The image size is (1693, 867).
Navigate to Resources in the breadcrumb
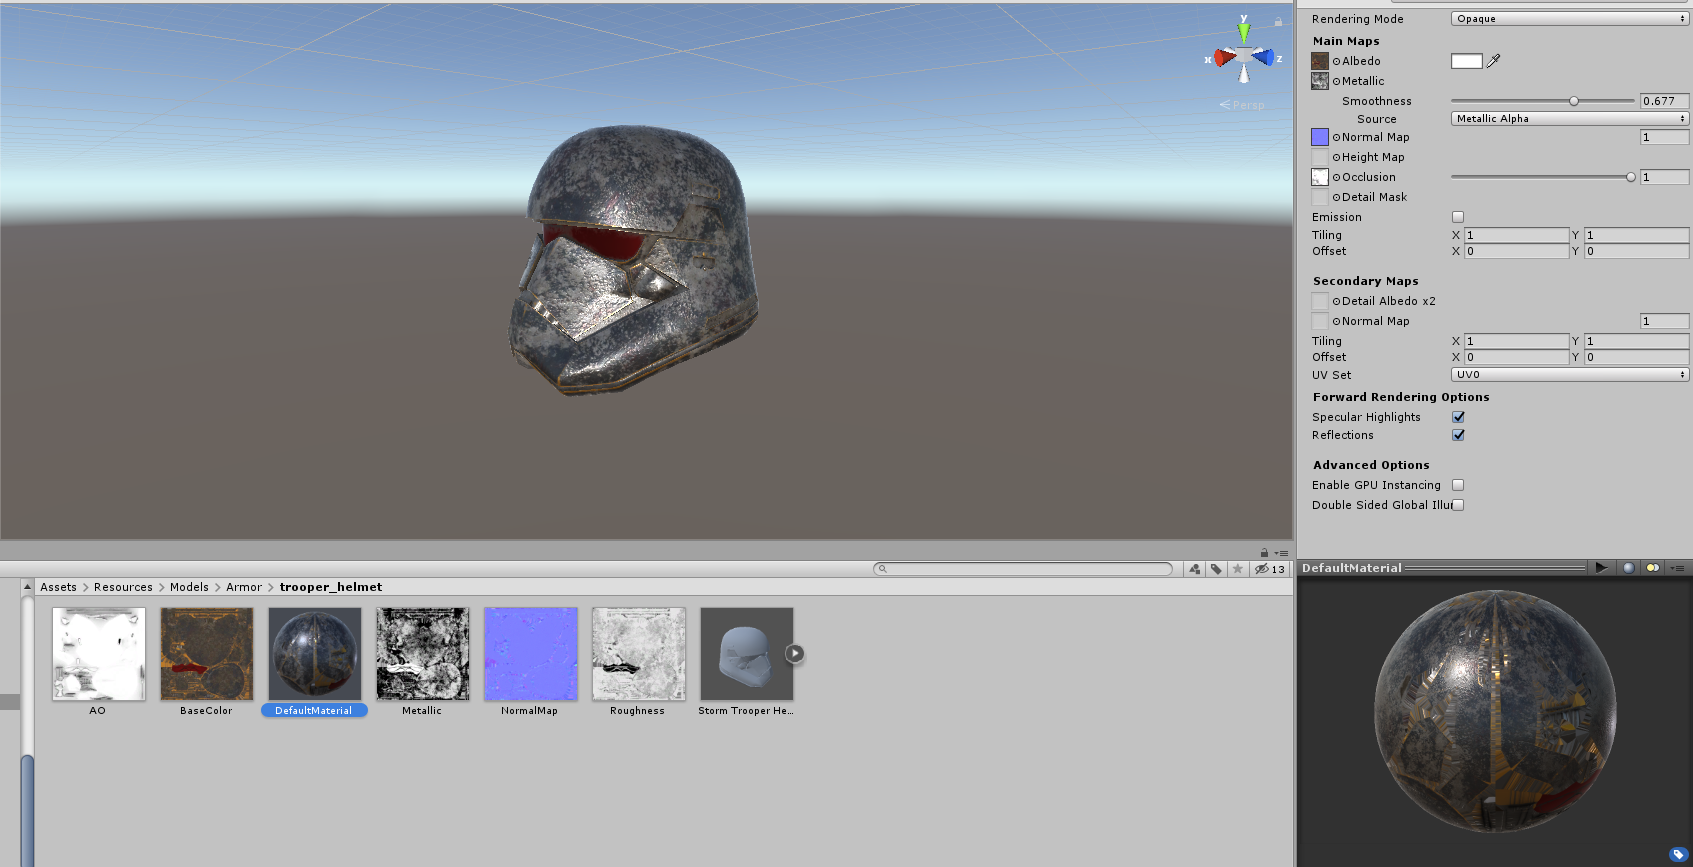click(123, 587)
